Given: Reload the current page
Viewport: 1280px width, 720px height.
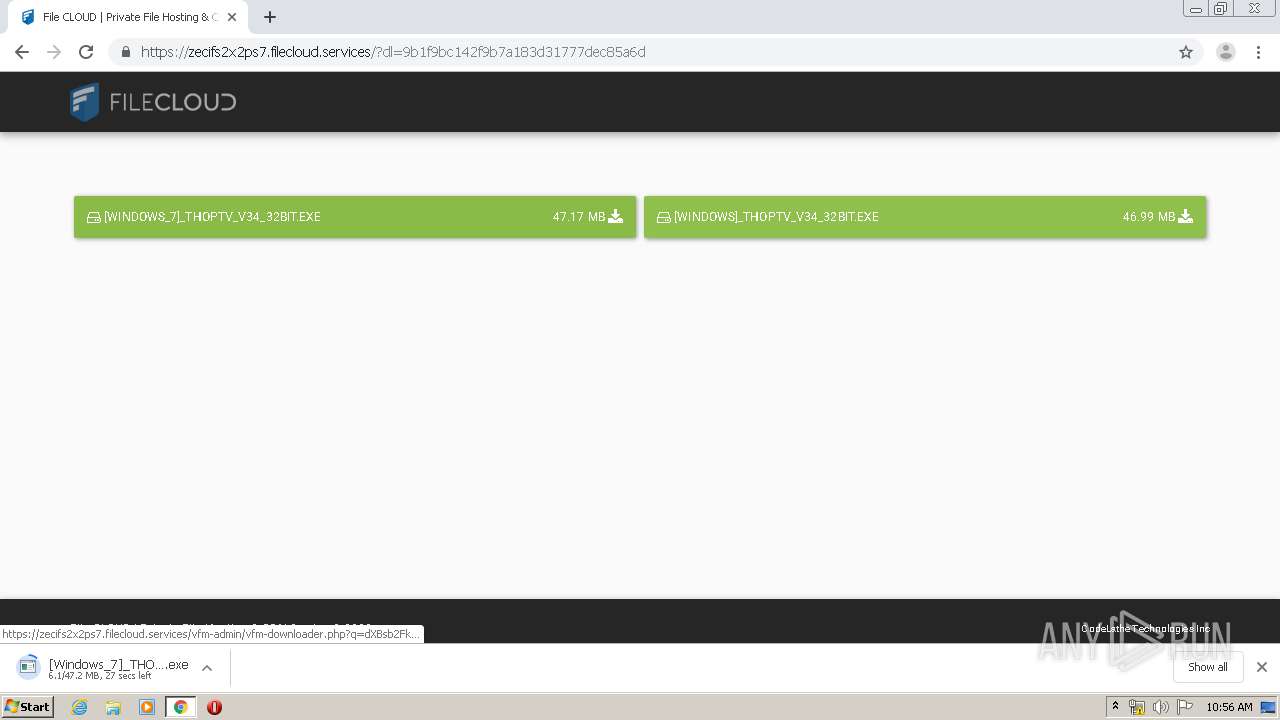Looking at the screenshot, I should pyautogui.click(x=86, y=52).
